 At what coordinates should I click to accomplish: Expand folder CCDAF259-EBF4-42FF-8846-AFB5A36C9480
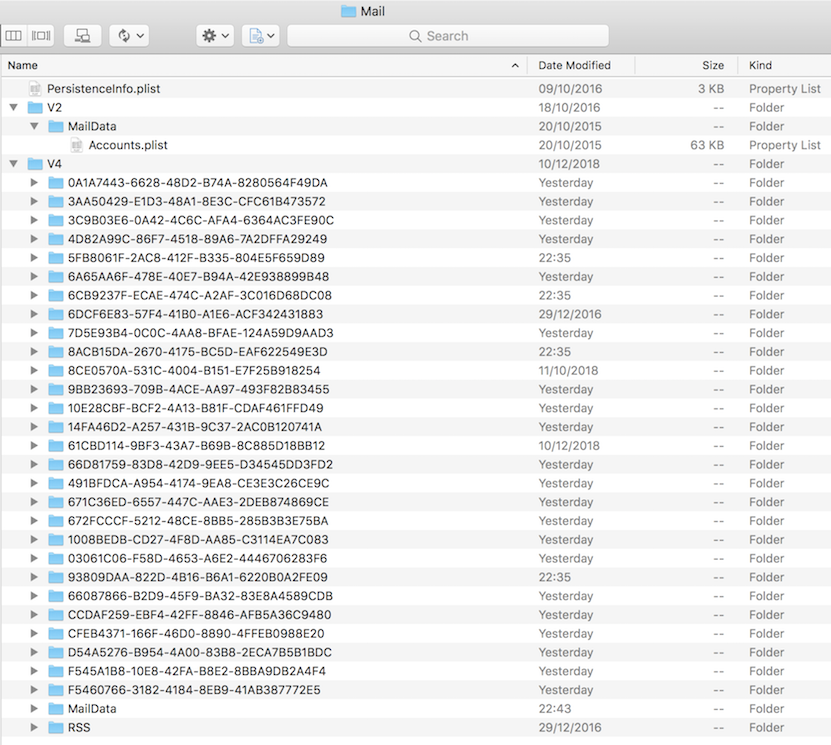[x=34, y=615]
